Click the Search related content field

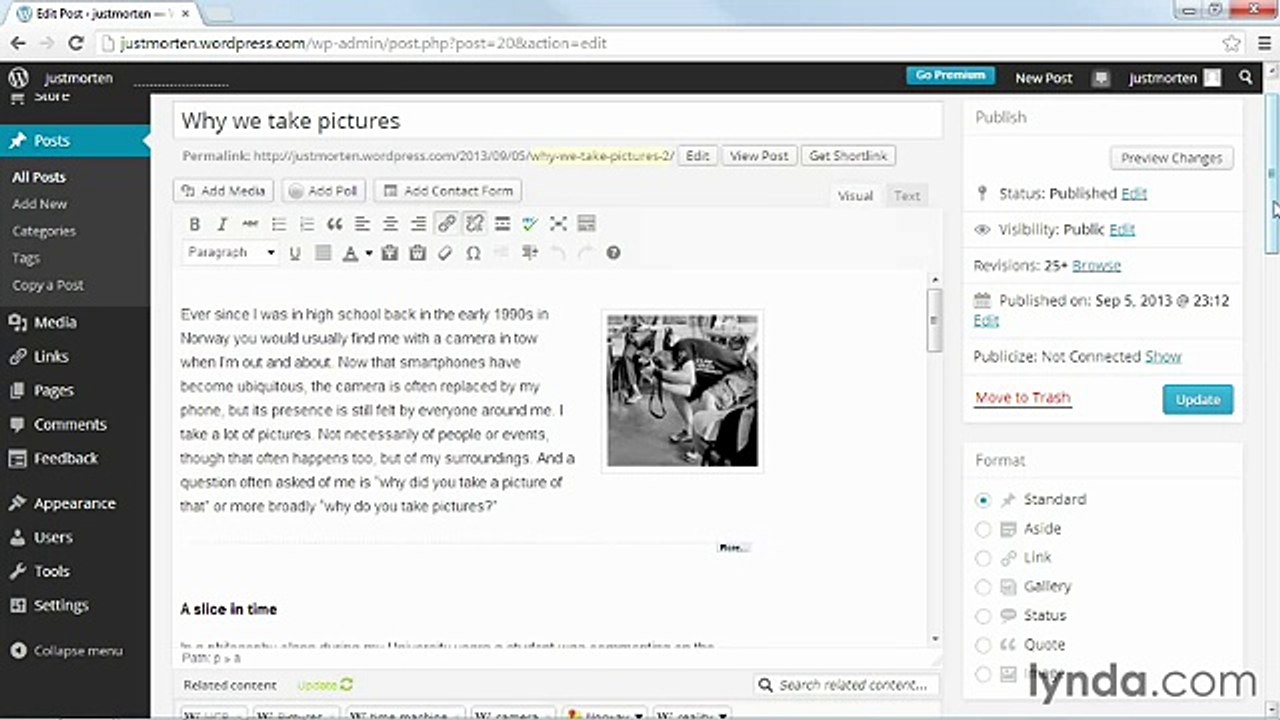tap(847, 685)
